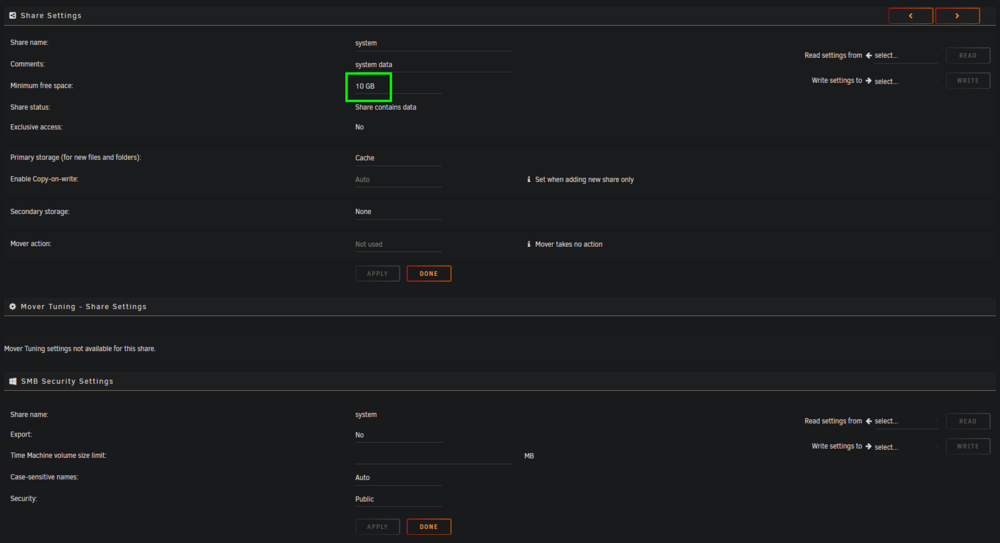Click the SMB Security Settings Windows icon

point(12,382)
